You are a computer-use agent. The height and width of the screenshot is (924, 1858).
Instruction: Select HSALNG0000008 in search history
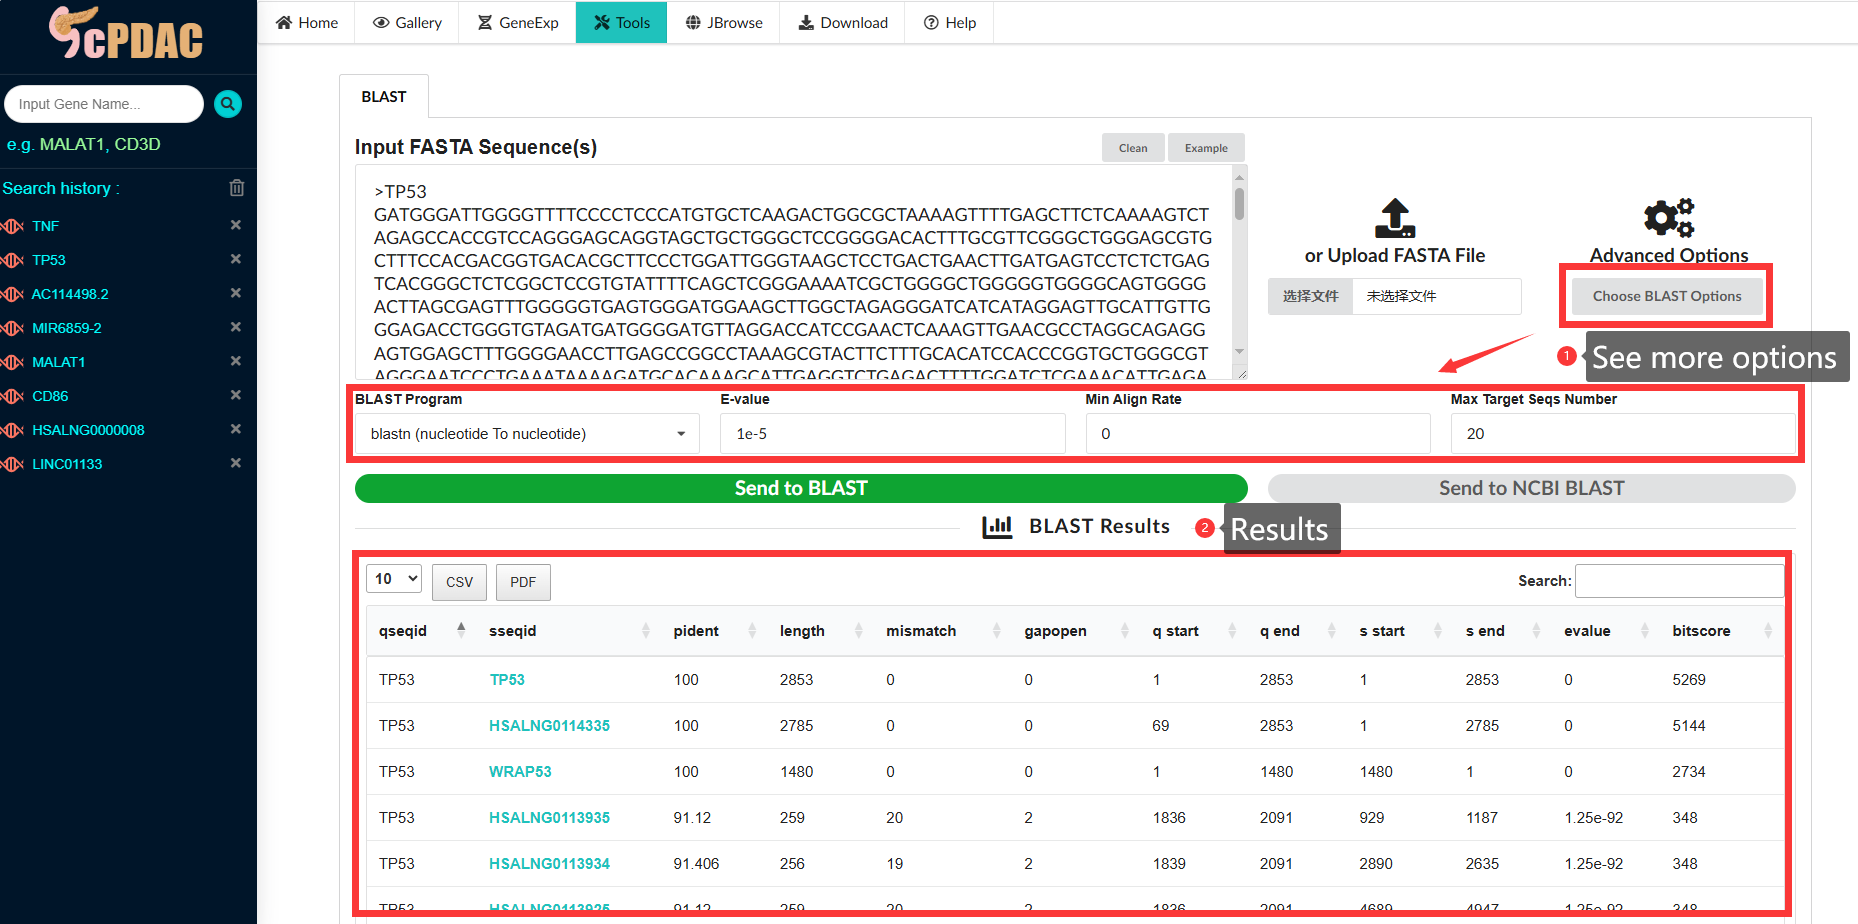[x=88, y=430]
